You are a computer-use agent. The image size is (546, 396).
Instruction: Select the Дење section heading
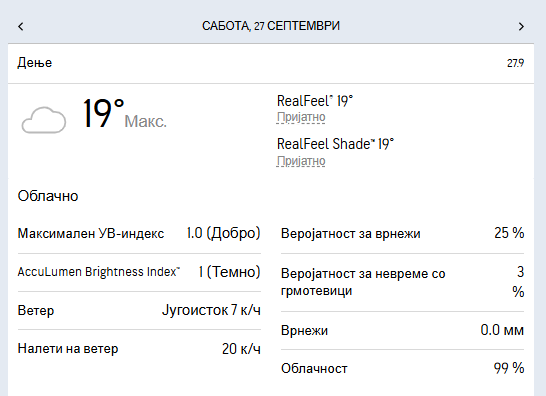tap(35, 63)
